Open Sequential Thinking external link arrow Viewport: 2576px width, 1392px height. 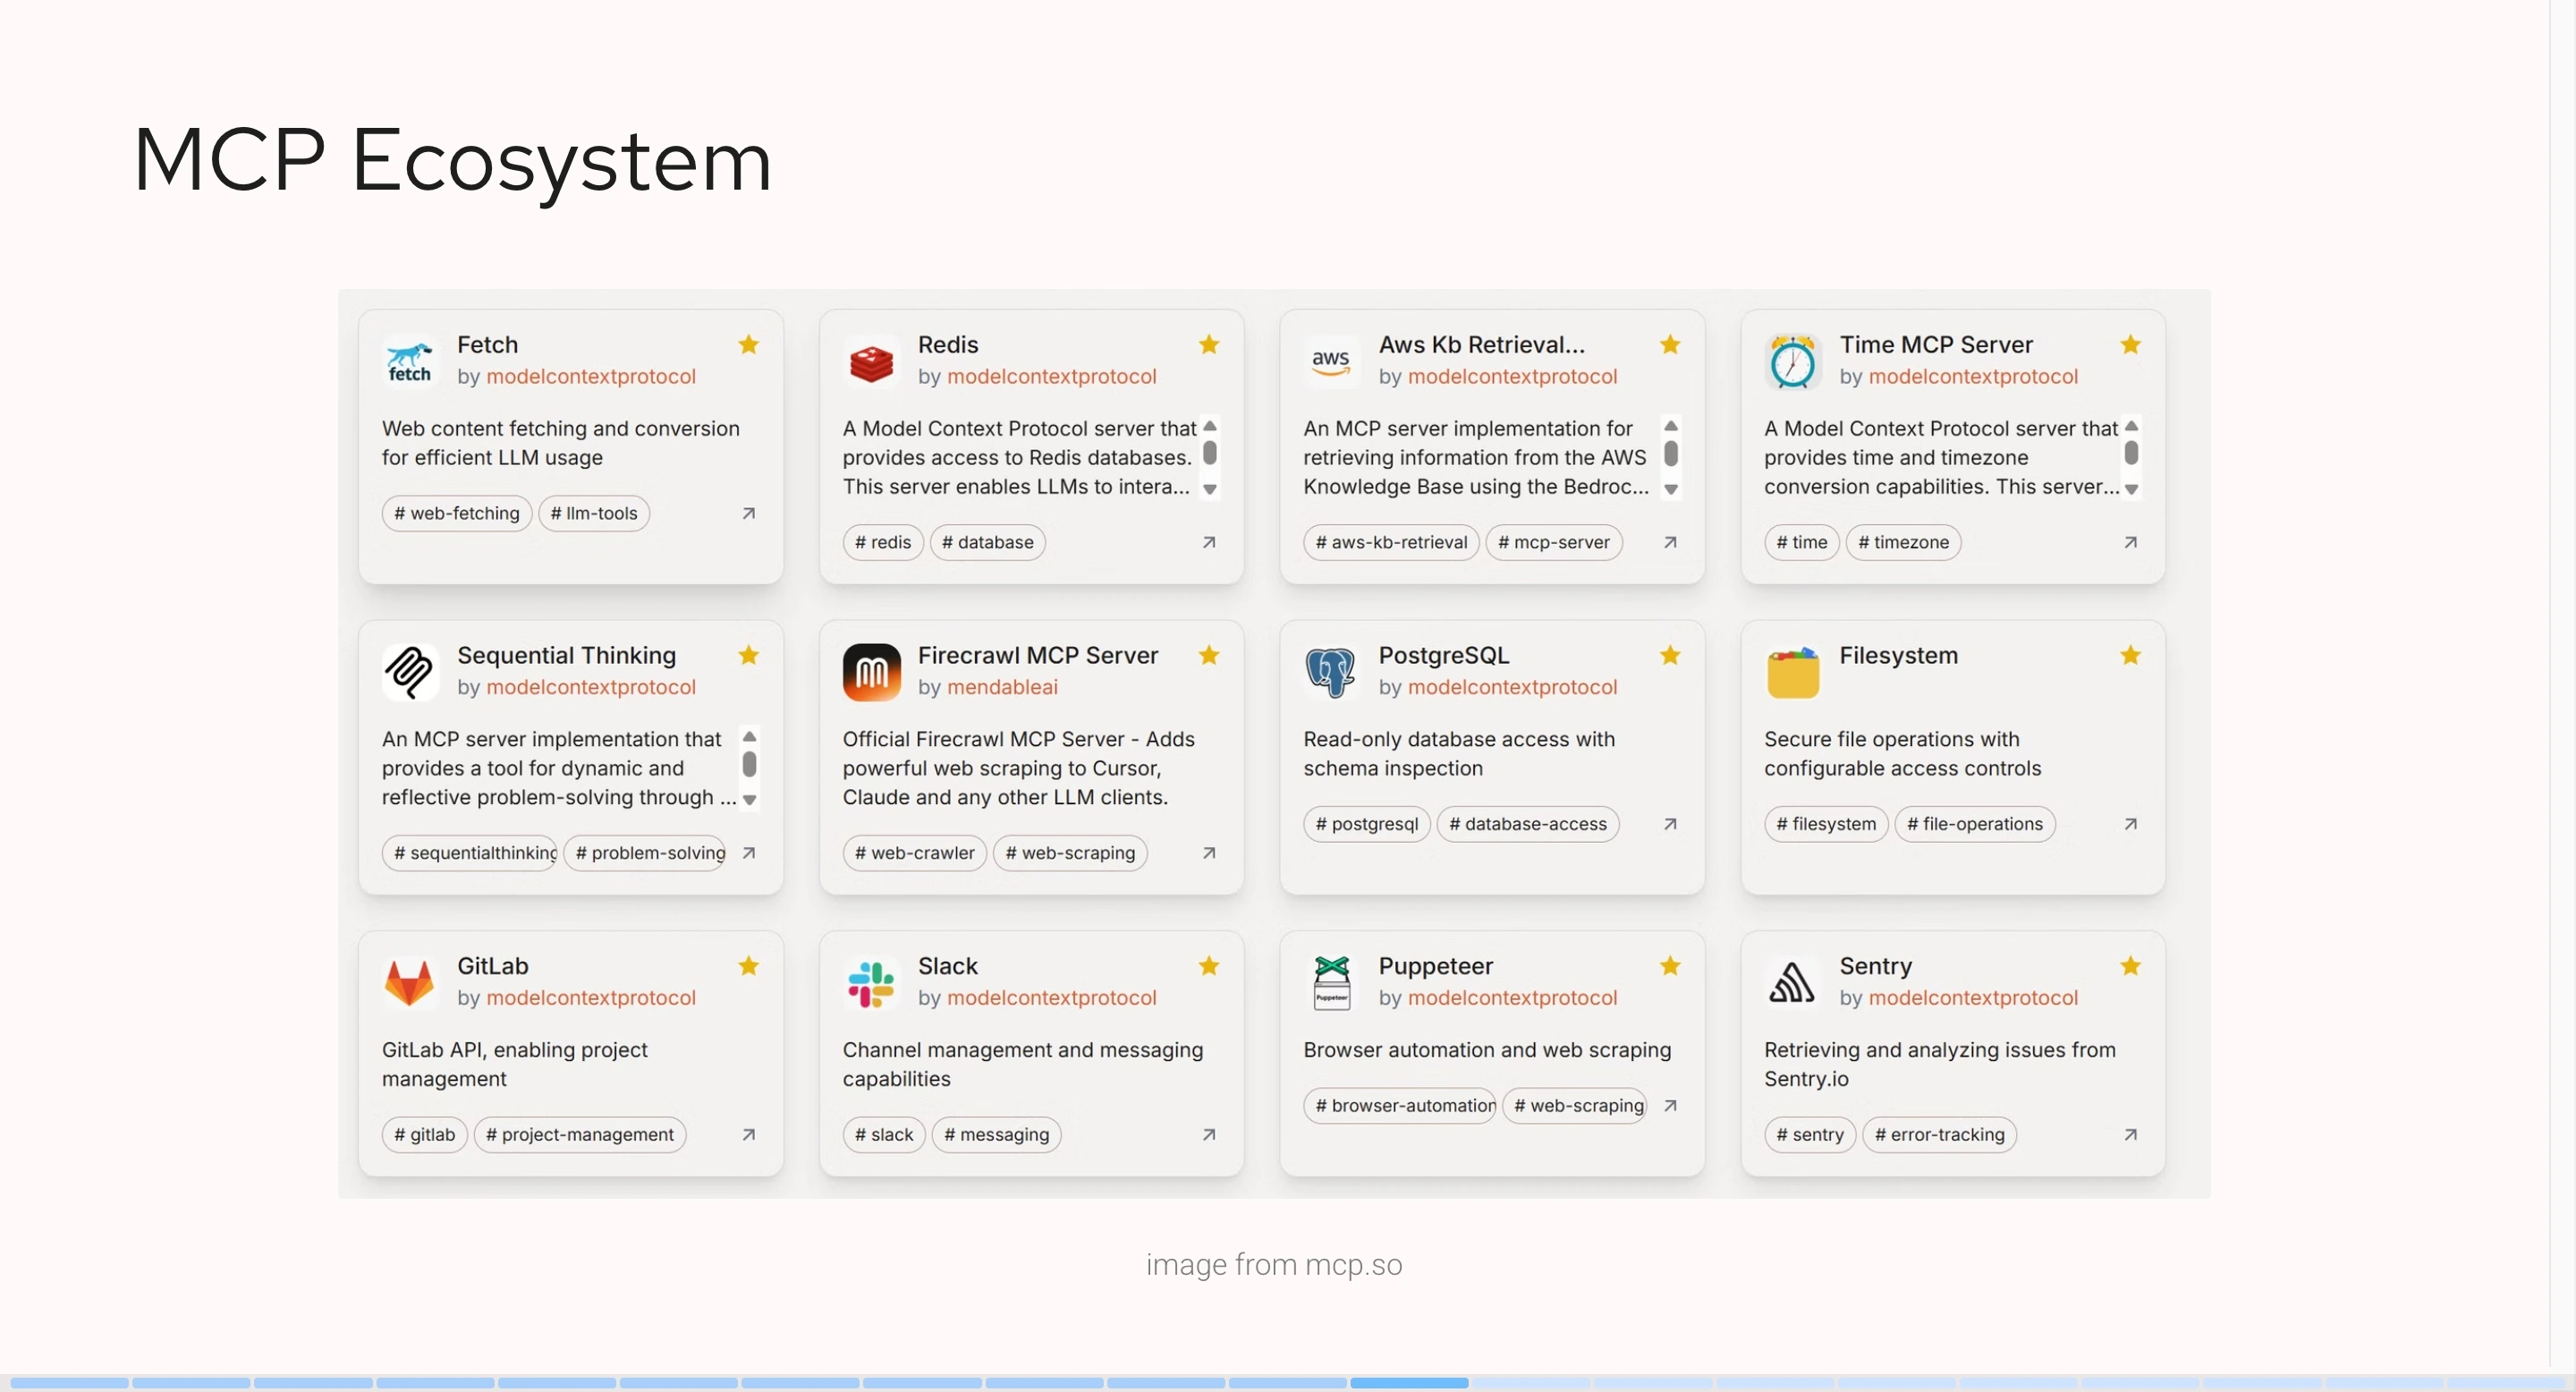tap(748, 853)
